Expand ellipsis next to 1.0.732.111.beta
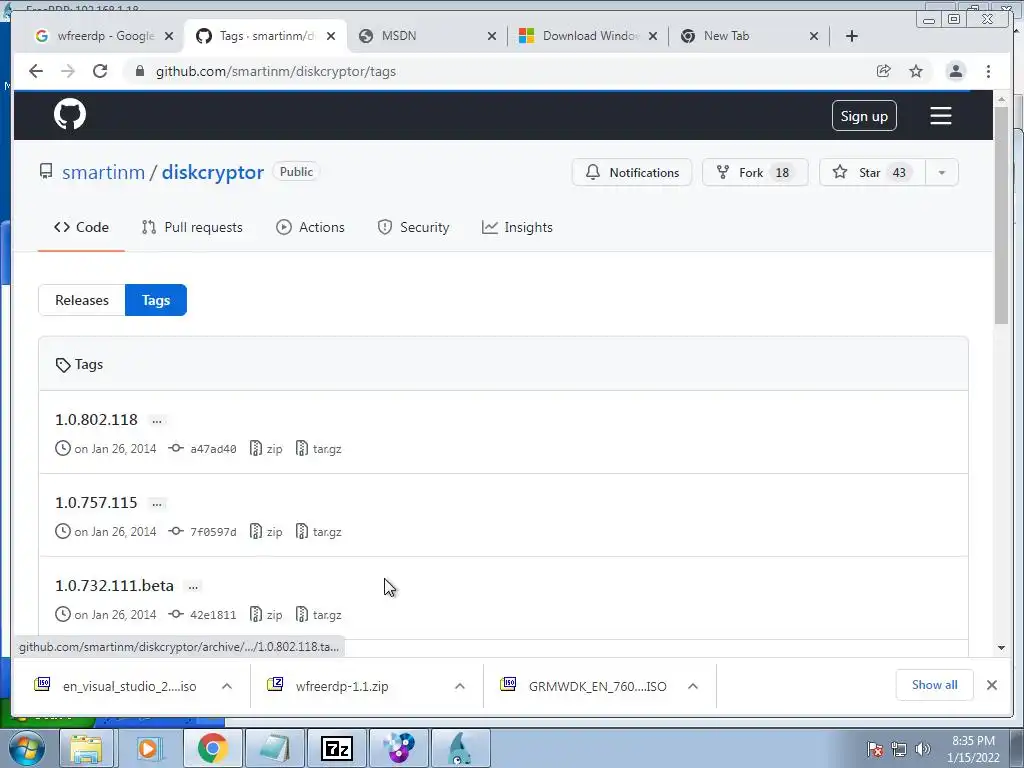Image resolution: width=1024 pixels, height=768 pixels. 193,587
